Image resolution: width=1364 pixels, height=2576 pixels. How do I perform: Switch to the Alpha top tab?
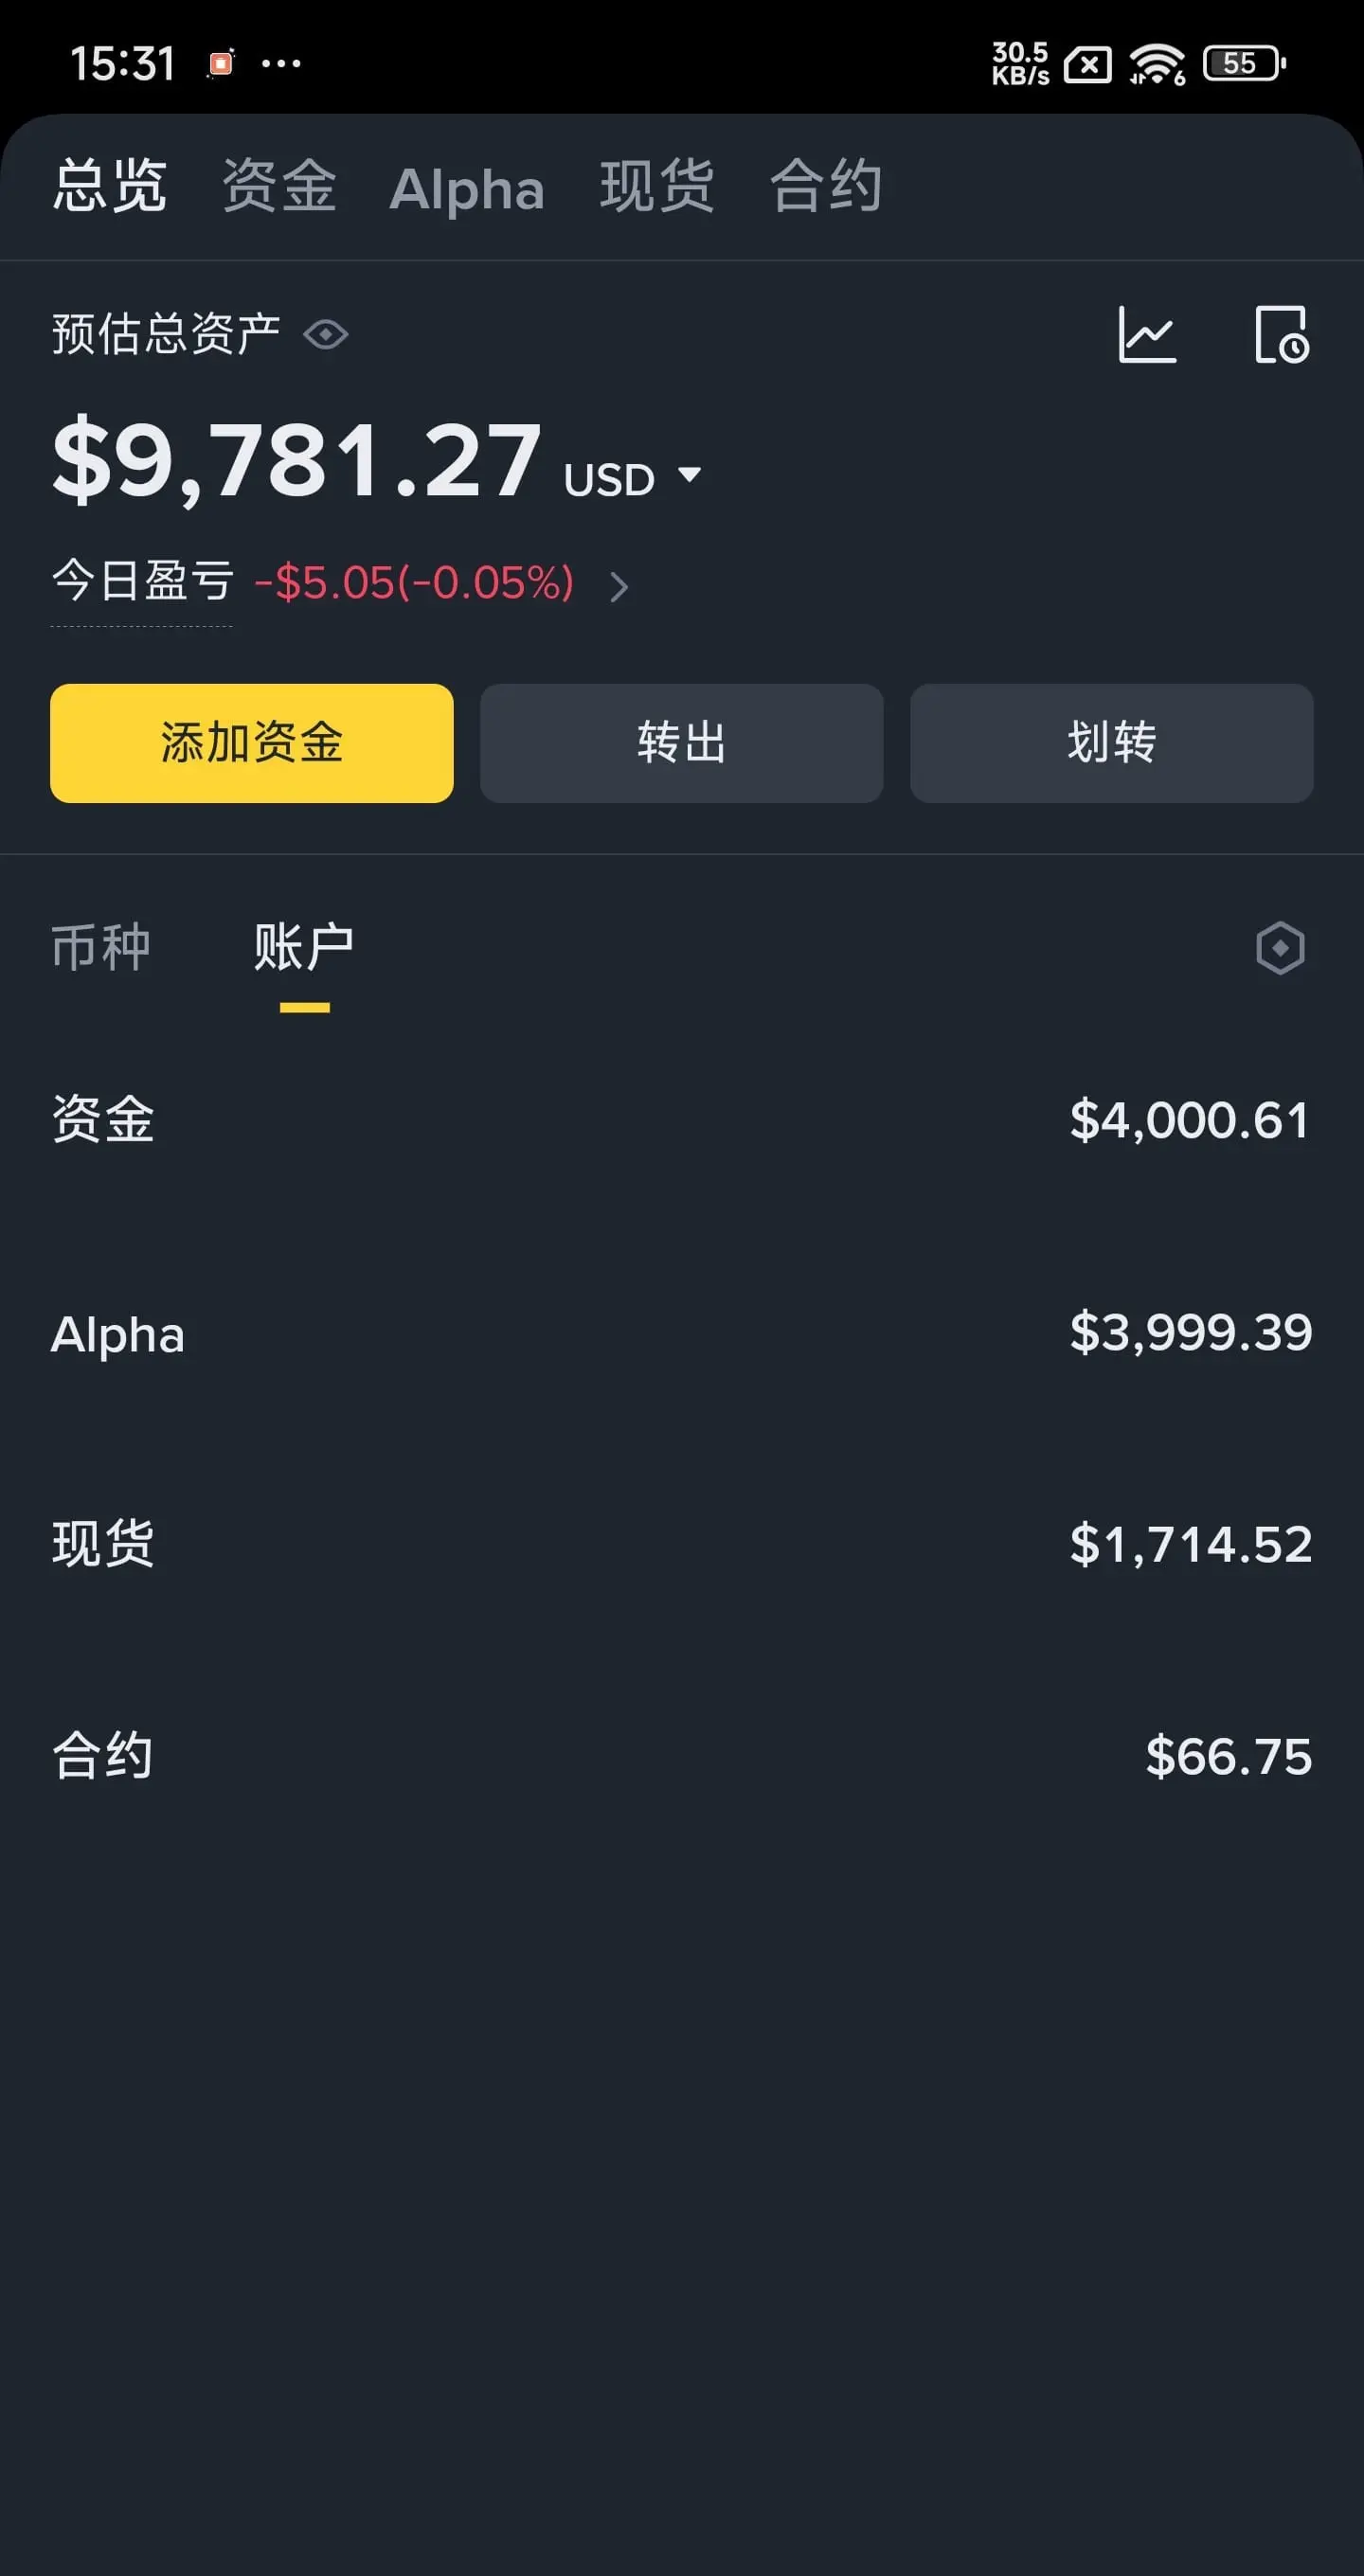tap(466, 188)
